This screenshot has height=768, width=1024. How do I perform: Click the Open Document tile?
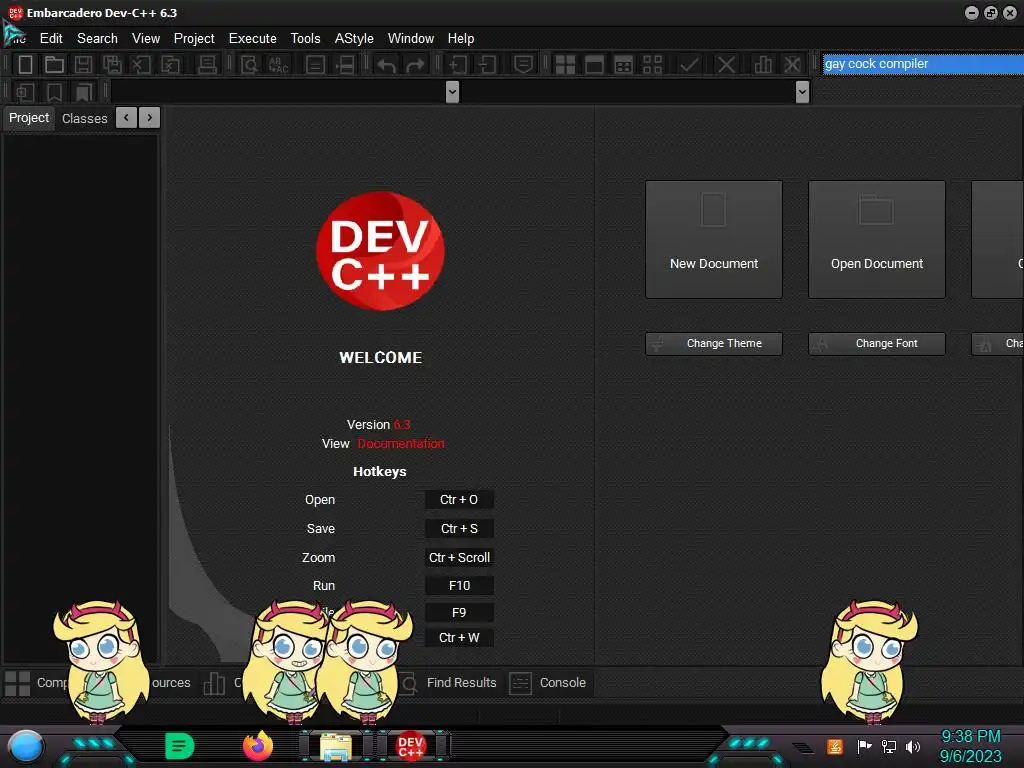click(x=876, y=240)
